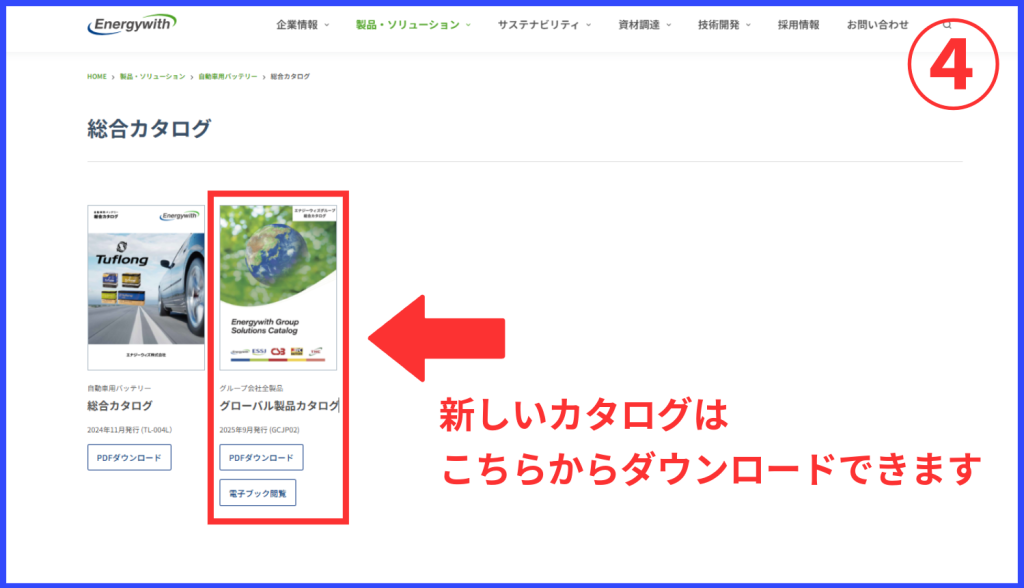Open the search magnifier icon in the header
Image resolution: width=1024 pixels, height=588 pixels.
[x=947, y=25]
